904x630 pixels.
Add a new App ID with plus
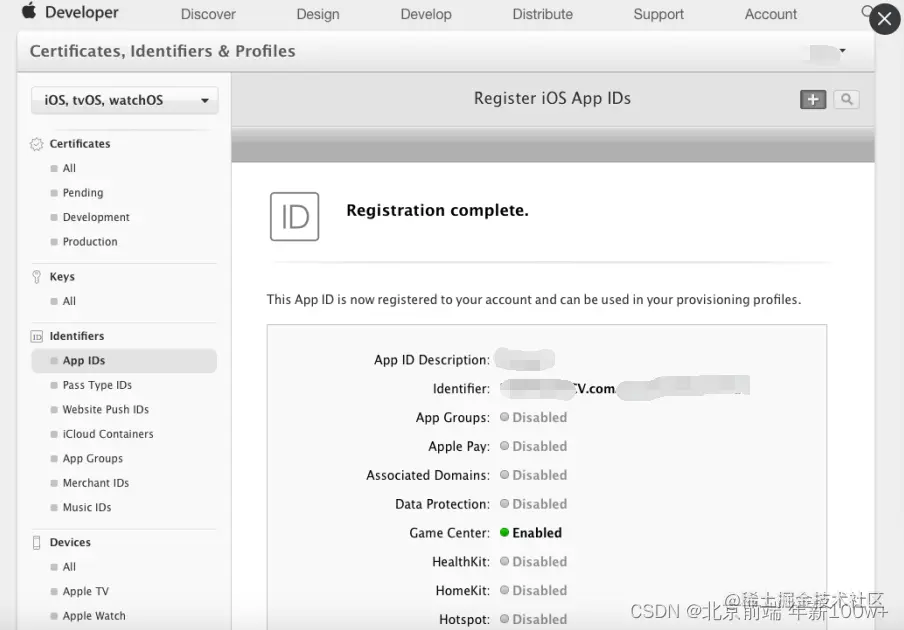[813, 99]
